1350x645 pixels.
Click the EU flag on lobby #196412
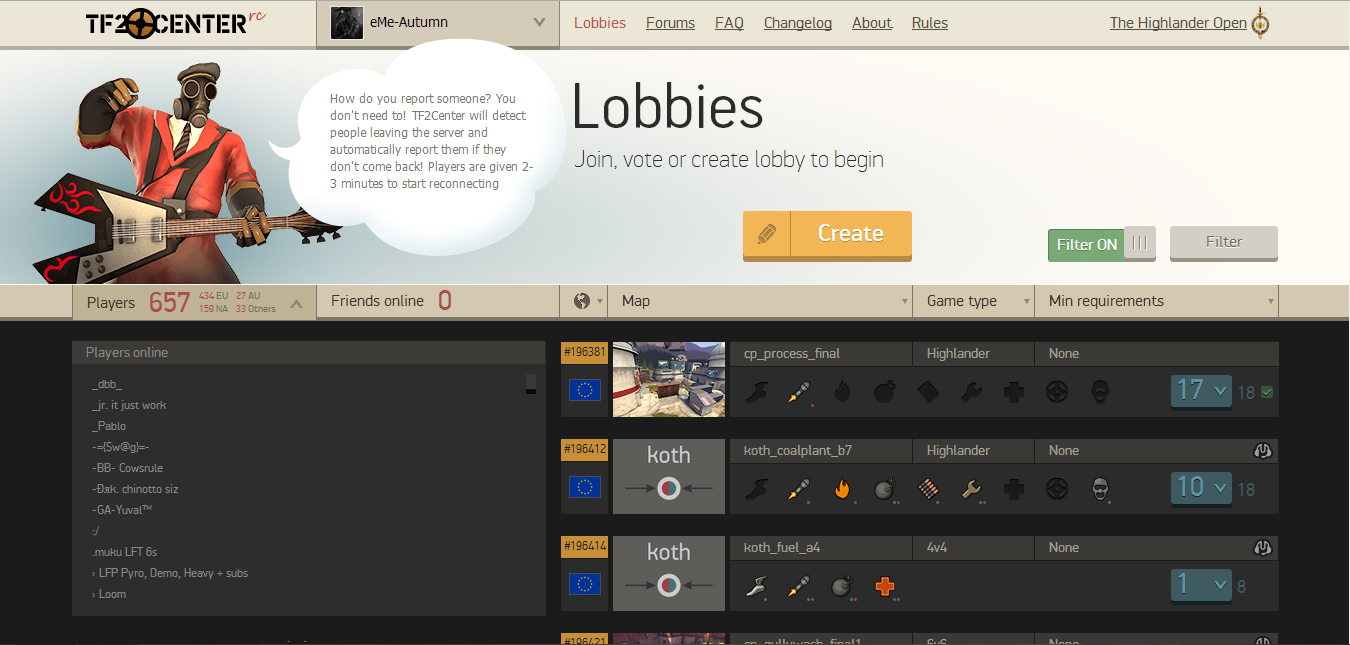(x=585, y=487)
